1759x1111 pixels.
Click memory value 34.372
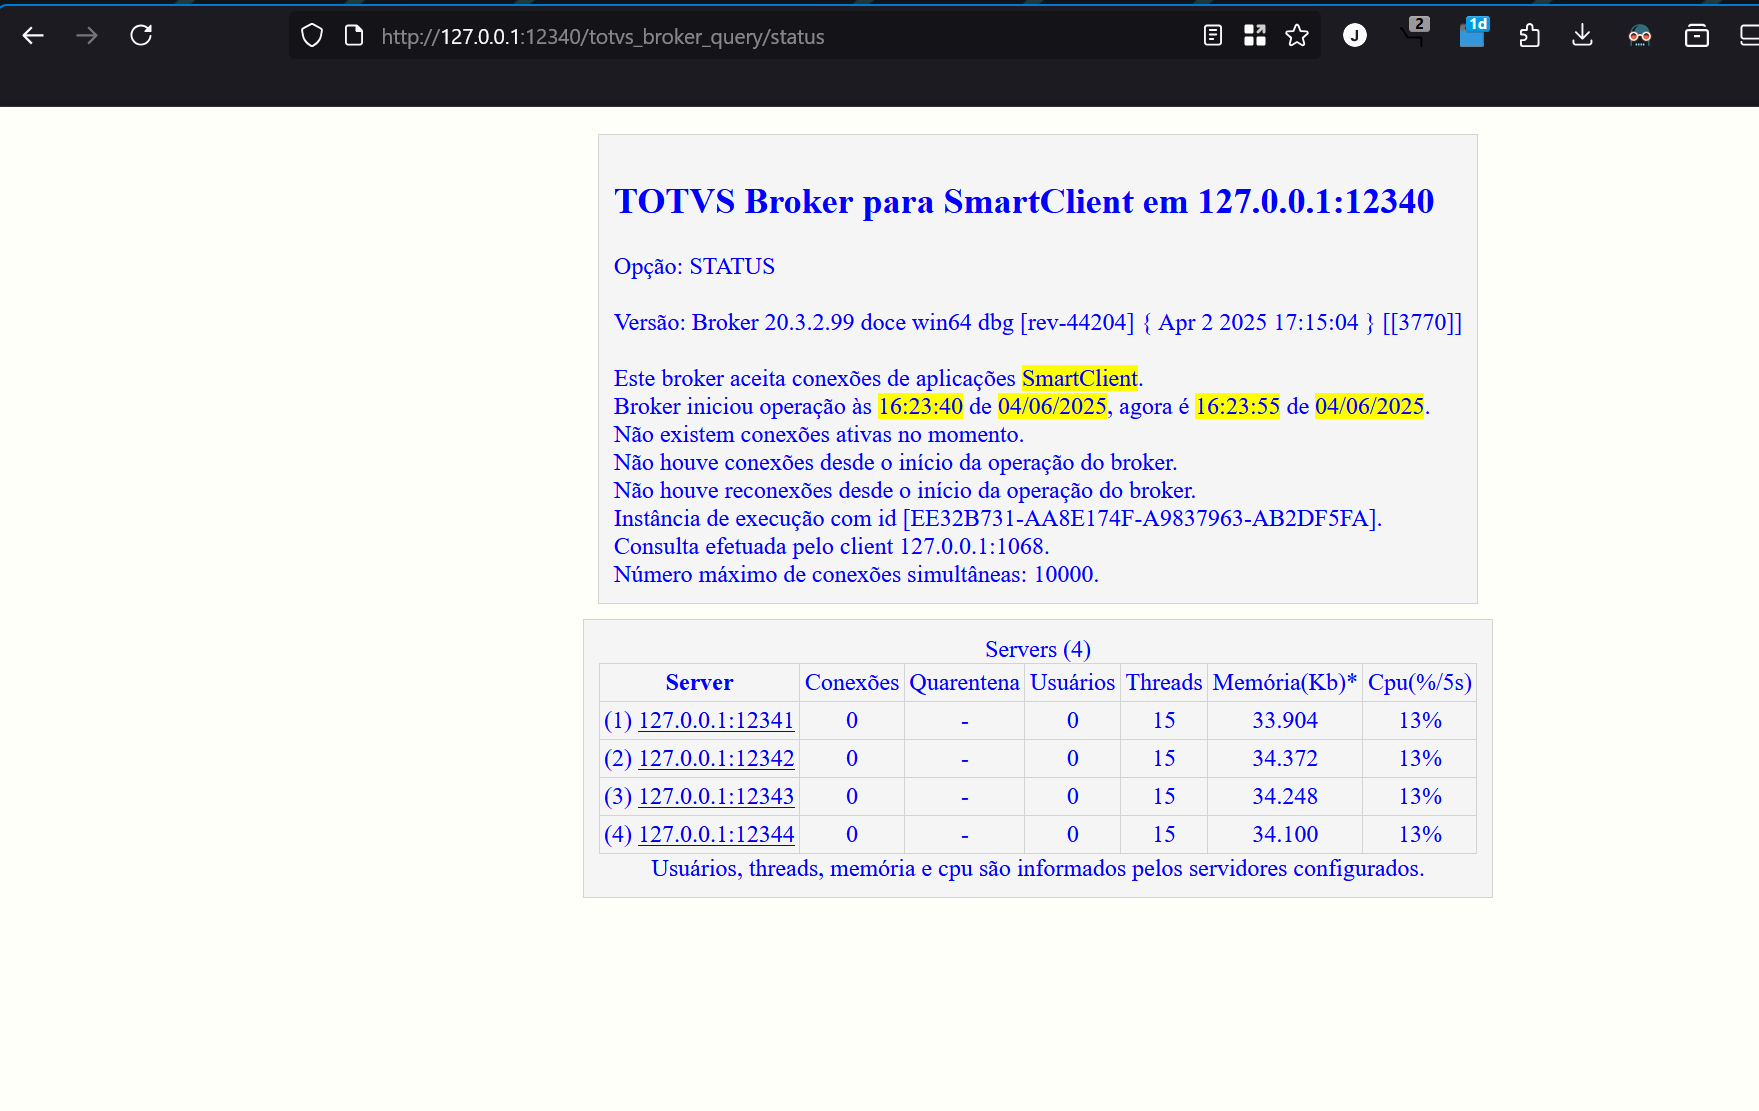coord(1285,758)
